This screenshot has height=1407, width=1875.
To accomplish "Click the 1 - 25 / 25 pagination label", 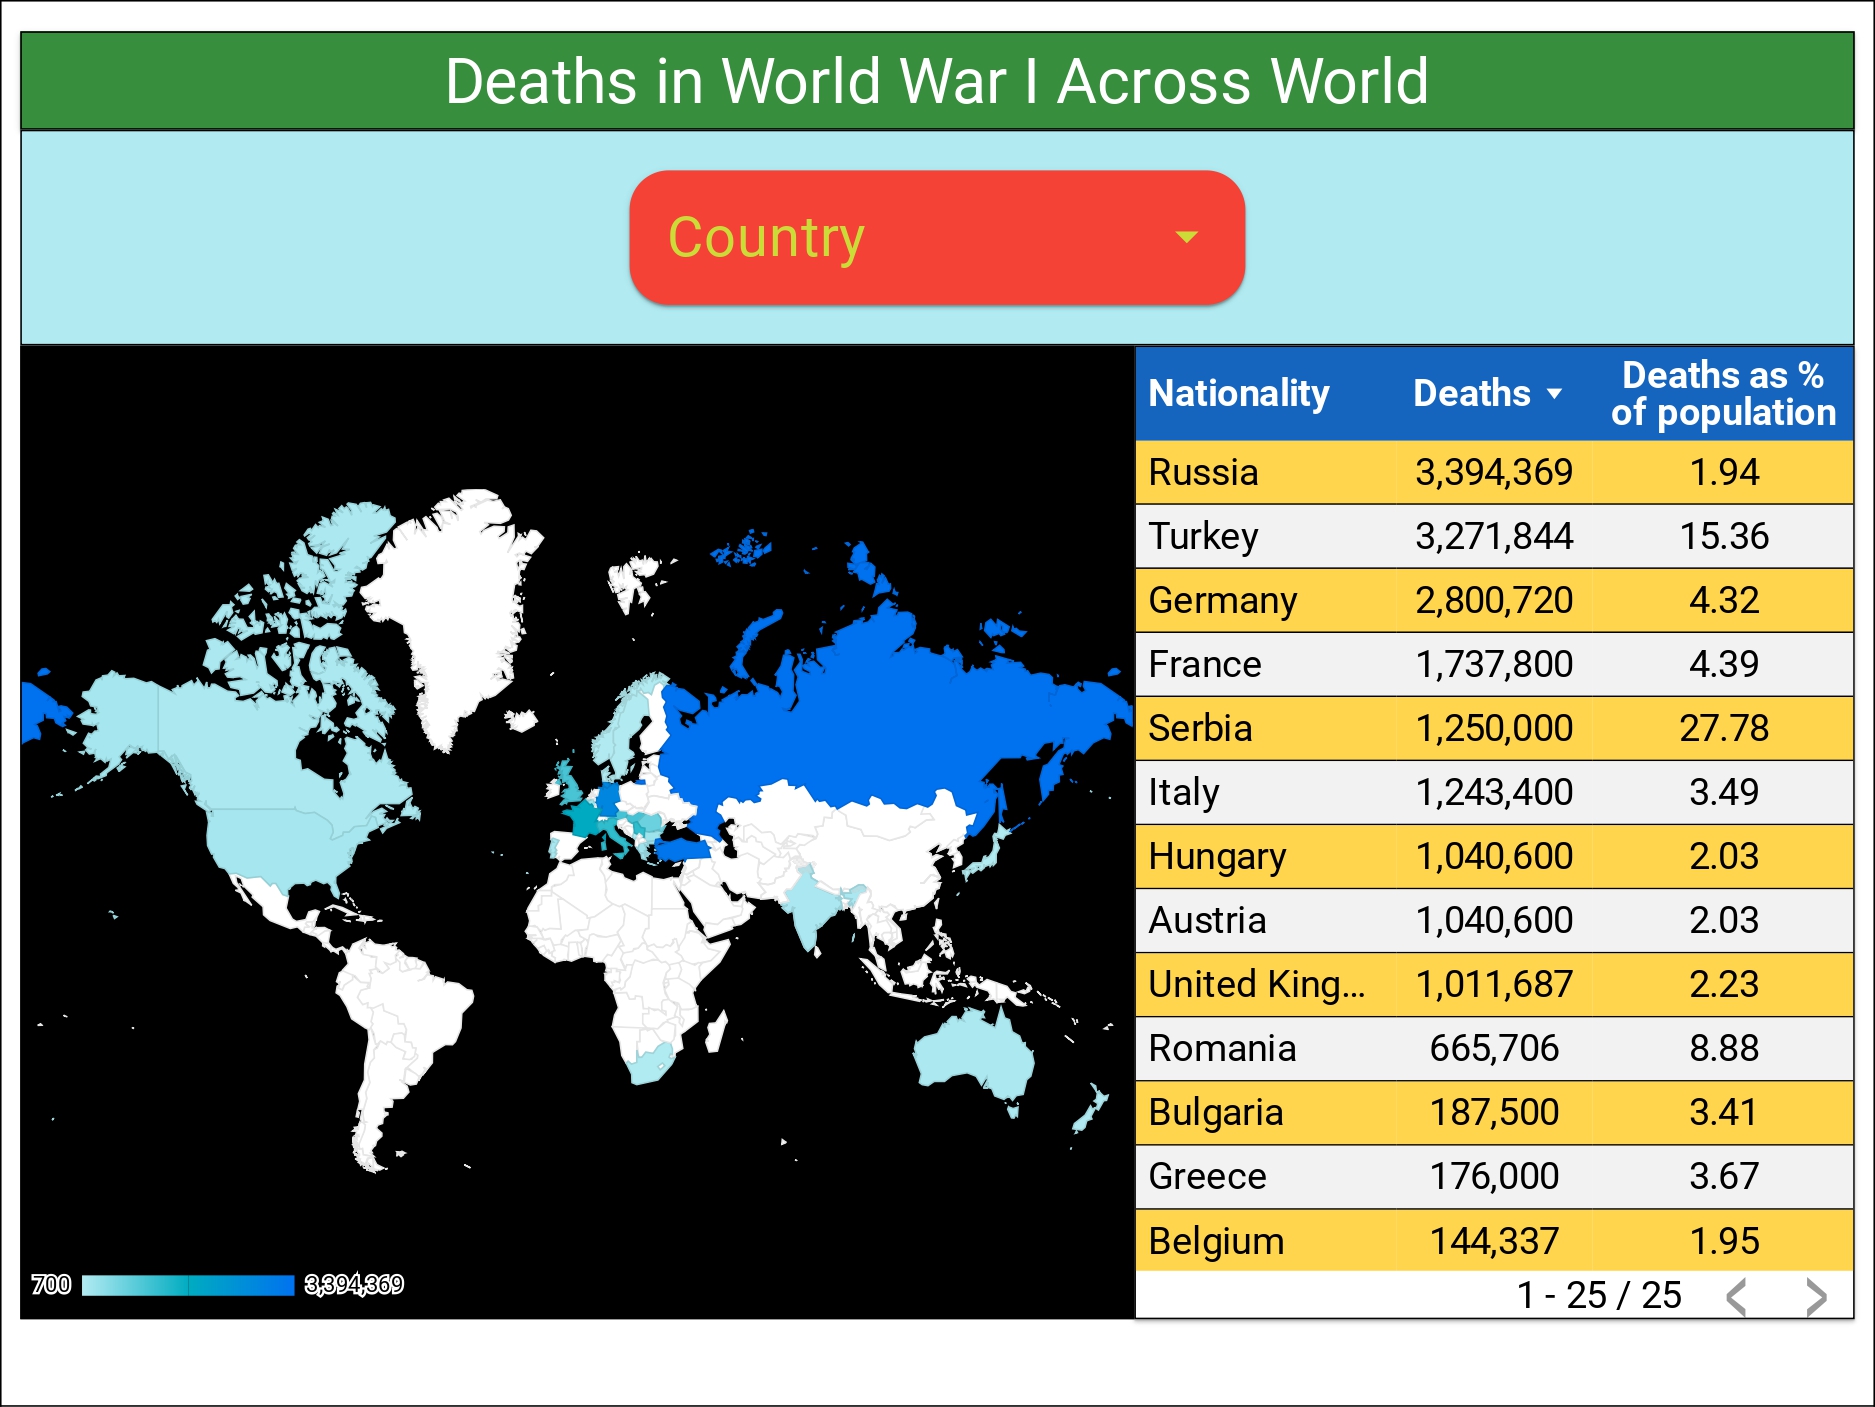I will pyautogui.click(x=1599, y=1296).
